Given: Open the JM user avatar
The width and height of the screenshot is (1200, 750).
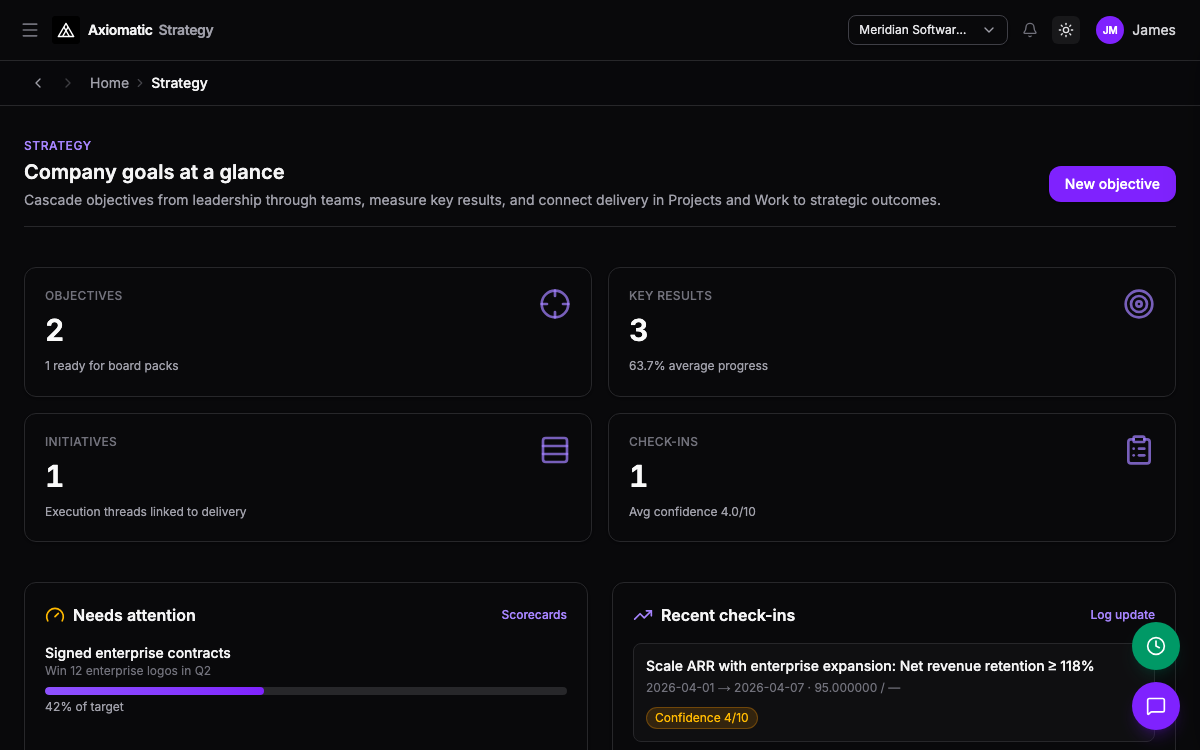Looking at the screenshot, I should tap(1110, 30).
